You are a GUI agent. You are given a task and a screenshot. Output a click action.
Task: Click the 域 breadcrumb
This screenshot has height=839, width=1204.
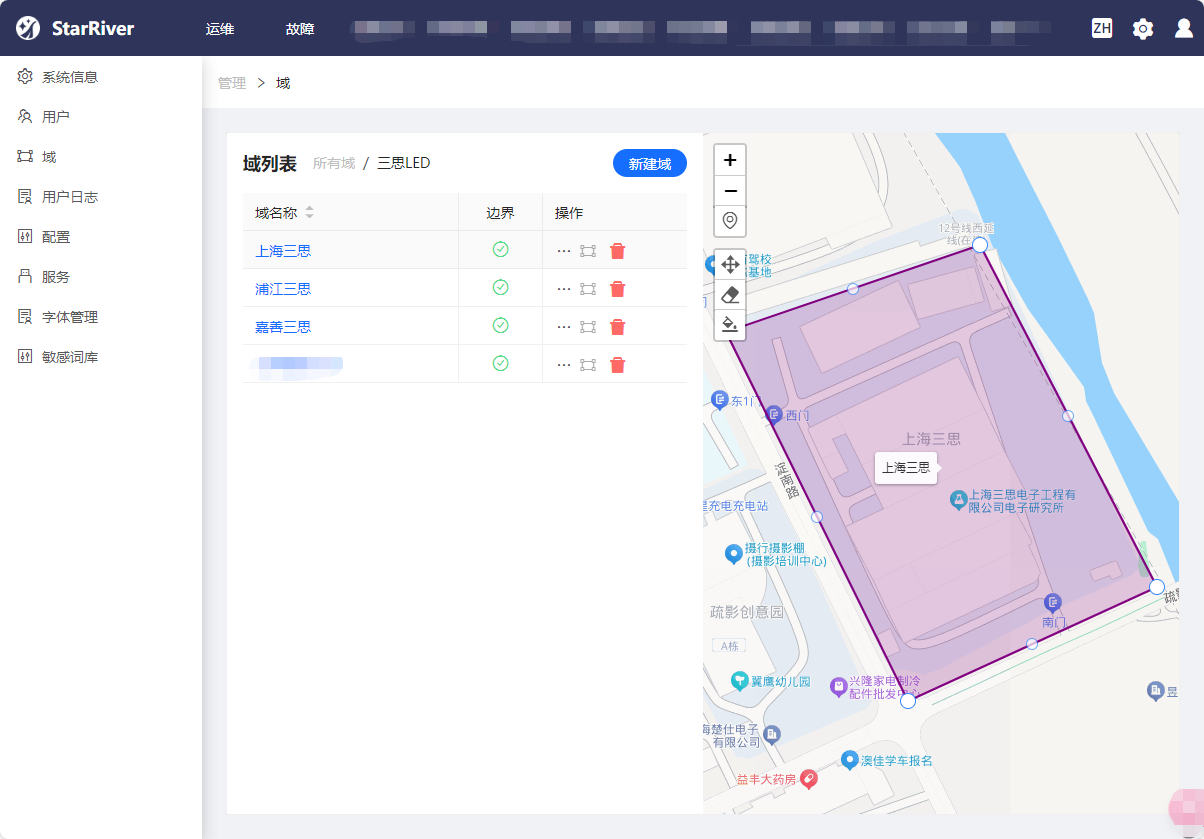[x=283, y=83]
